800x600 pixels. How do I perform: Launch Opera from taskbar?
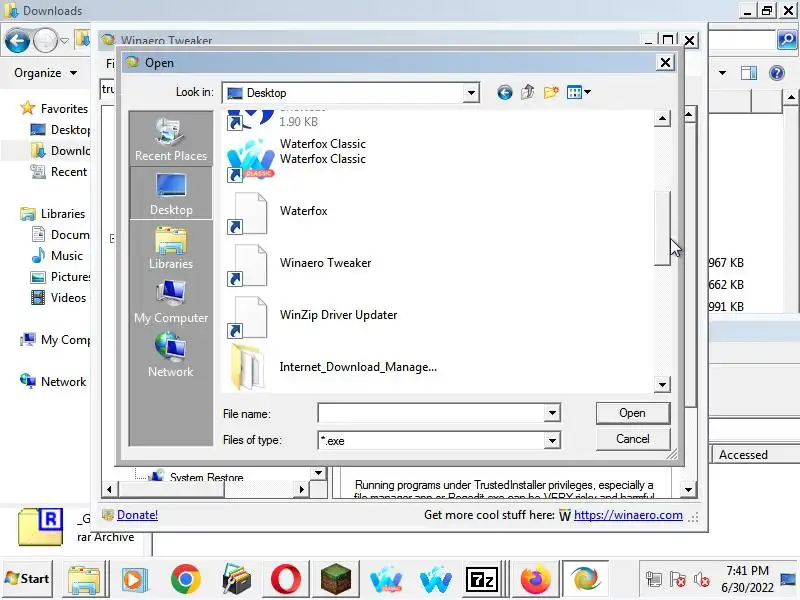click(286, 580)
